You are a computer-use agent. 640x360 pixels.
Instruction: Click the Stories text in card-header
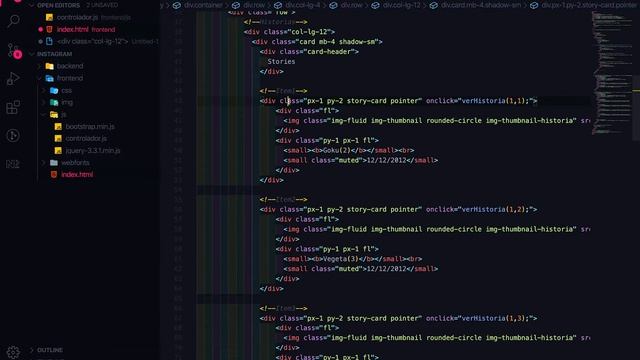point(281,62)
